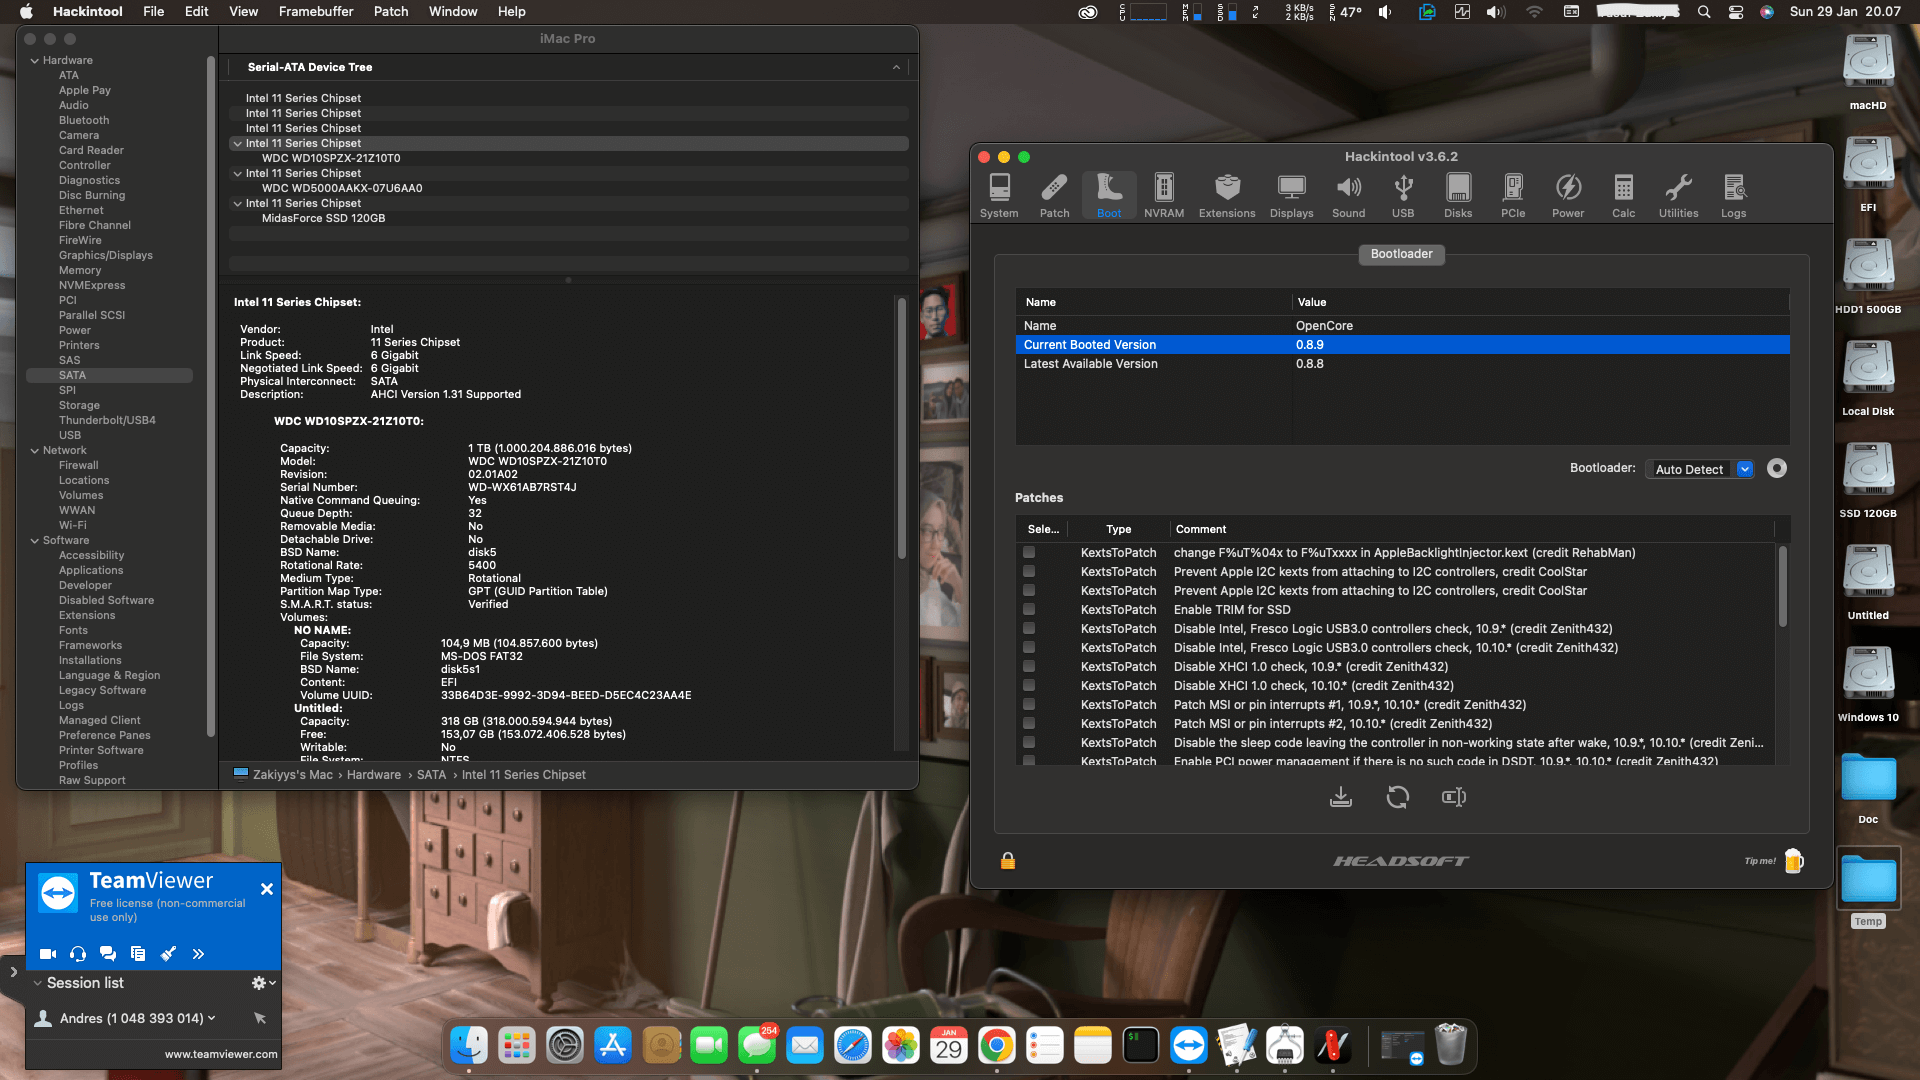Select NVMExpress in the sidebar
Image resolution: width=1920 pixels, height=1080 pixels.
click(x=92, y=285)
